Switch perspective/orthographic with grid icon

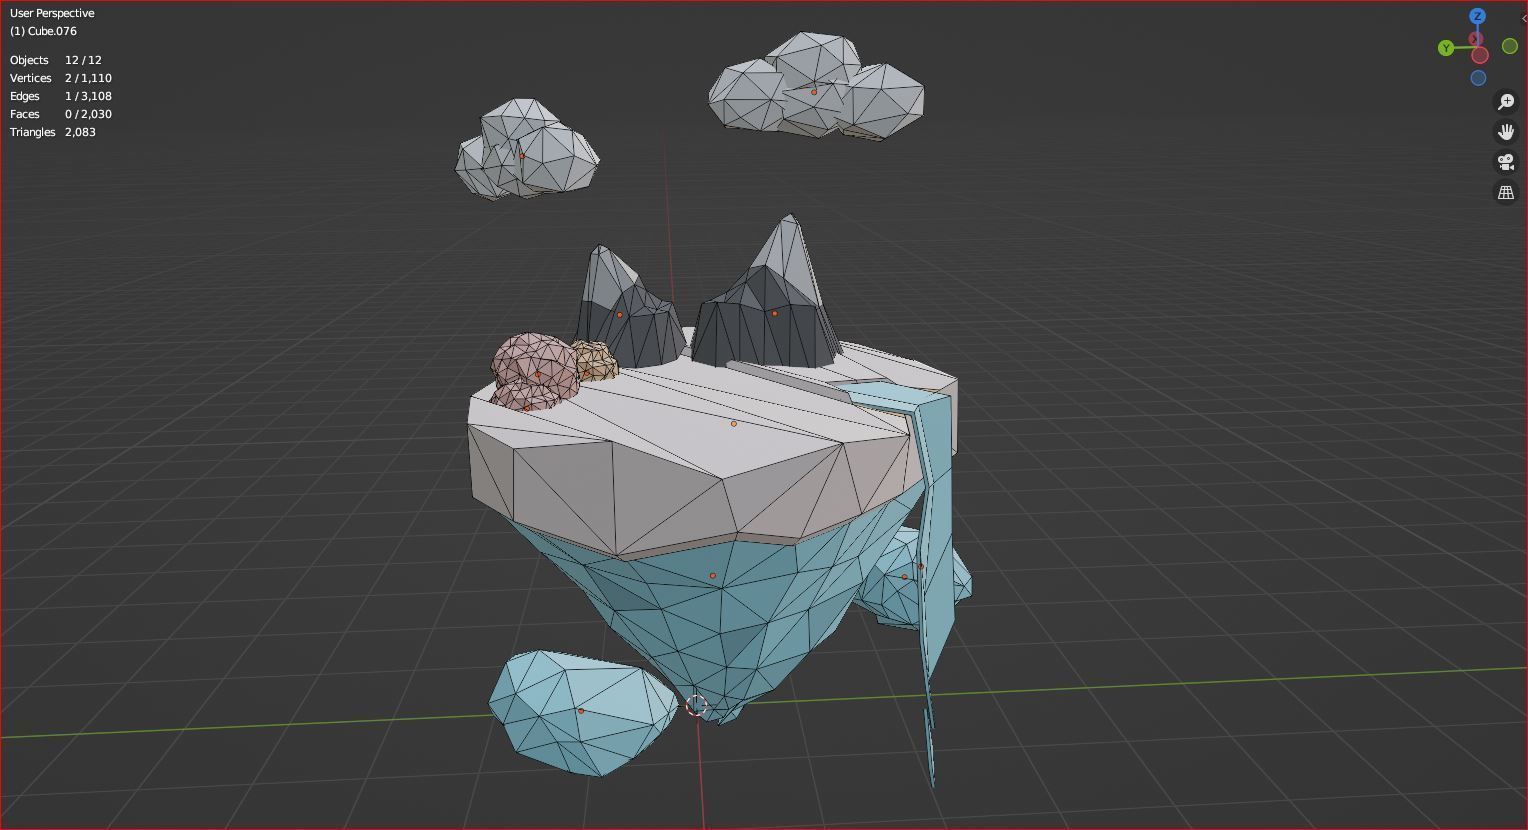pyautogui.click(x=1506, y=192)
